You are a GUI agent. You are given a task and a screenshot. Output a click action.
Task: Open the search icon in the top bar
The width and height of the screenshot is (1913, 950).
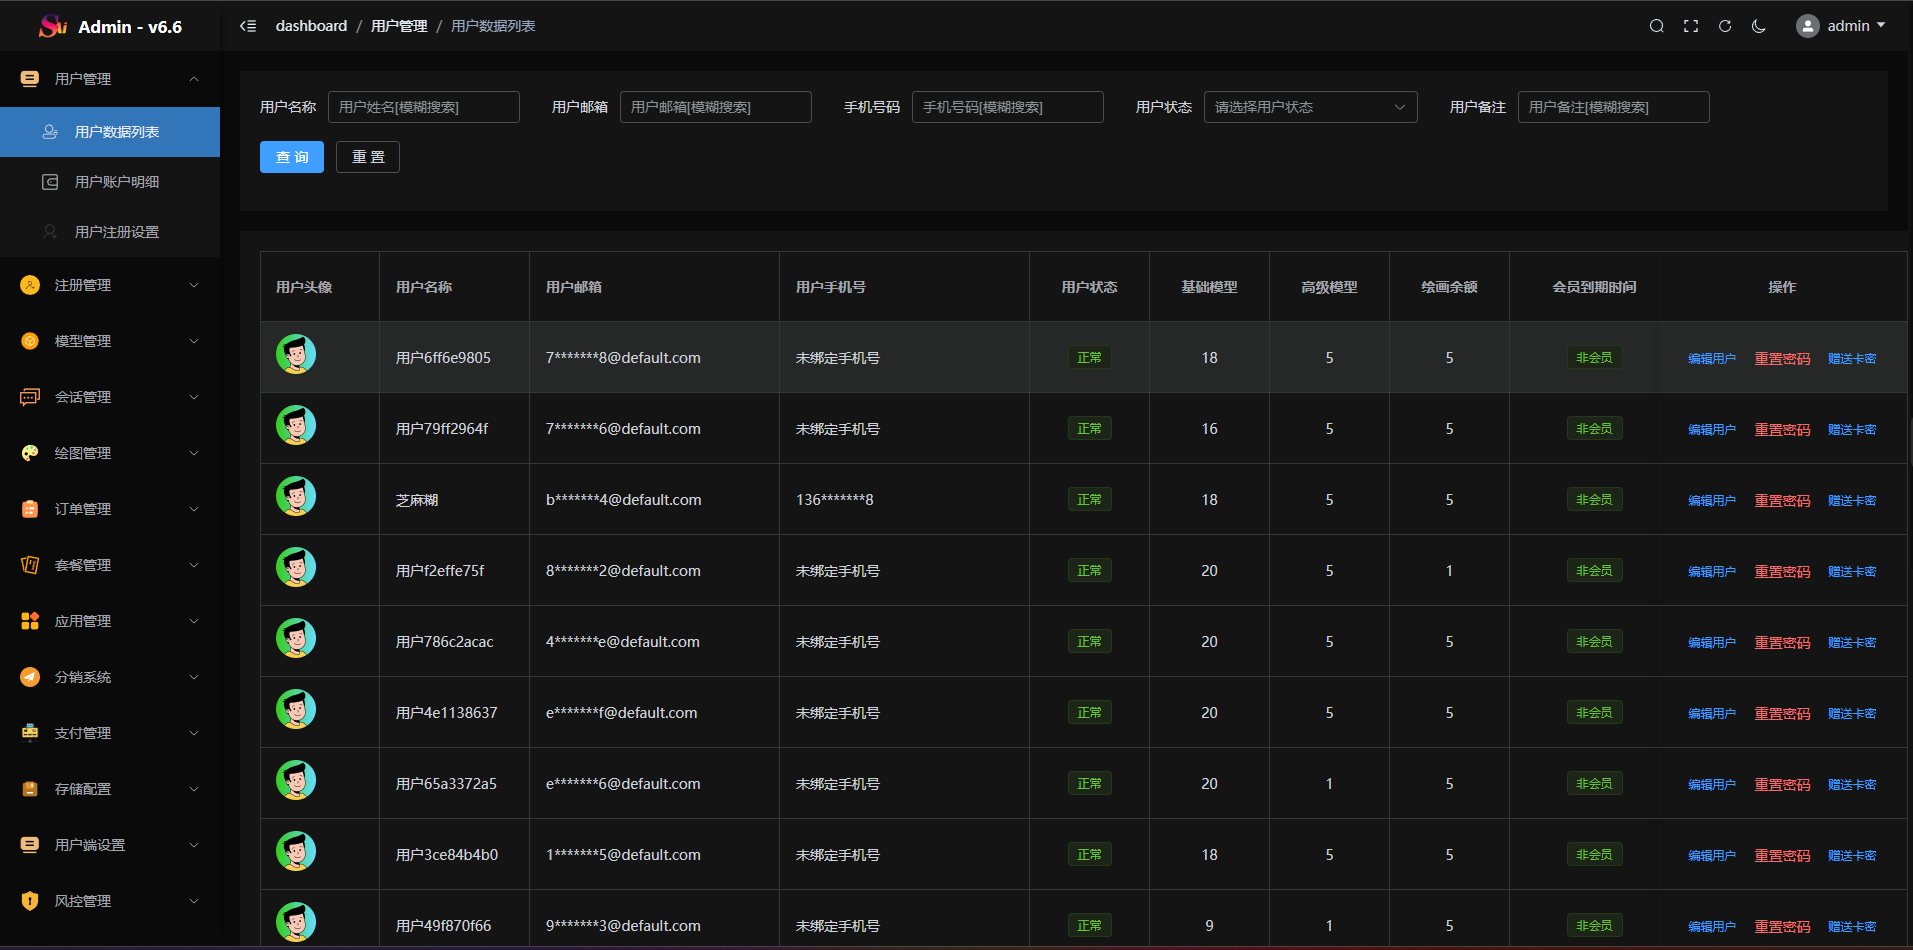pyautogui.click(x=1657, y=26)
